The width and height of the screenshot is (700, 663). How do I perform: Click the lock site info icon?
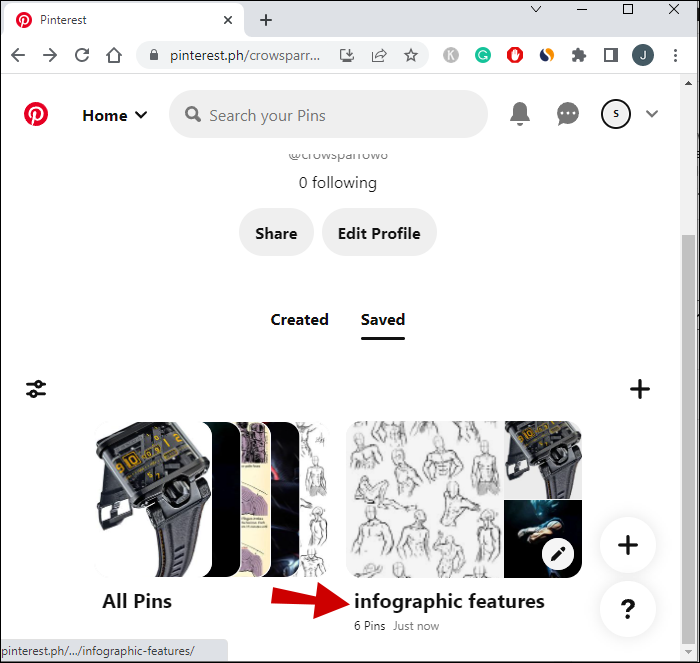tap(154, 55)
